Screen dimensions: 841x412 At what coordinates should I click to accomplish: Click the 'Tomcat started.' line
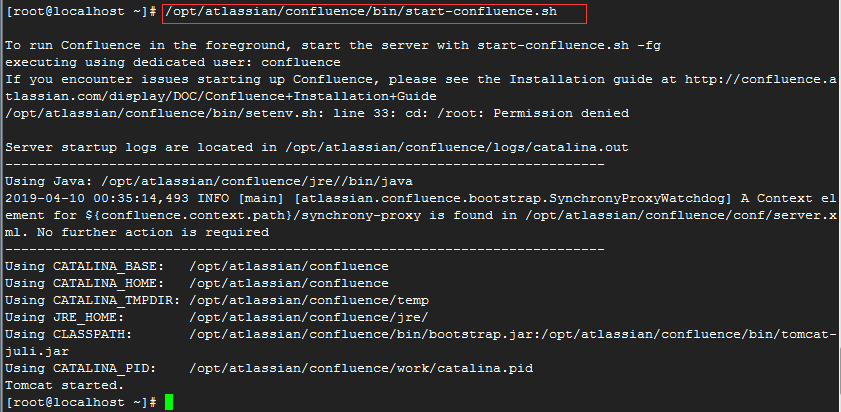(x=65, y=385)
